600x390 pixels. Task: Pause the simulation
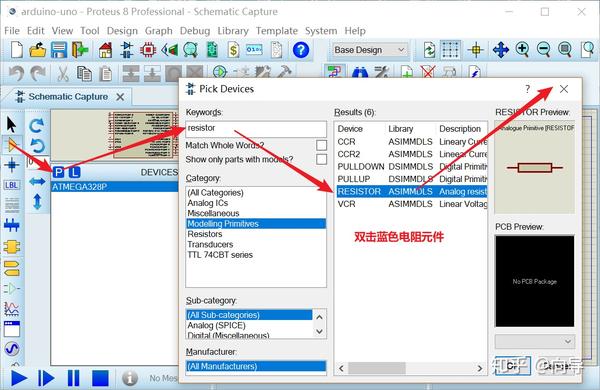(x=73, y=378)
